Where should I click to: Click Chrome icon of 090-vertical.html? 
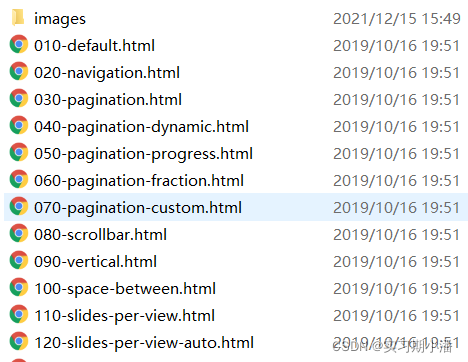(19, 260)
